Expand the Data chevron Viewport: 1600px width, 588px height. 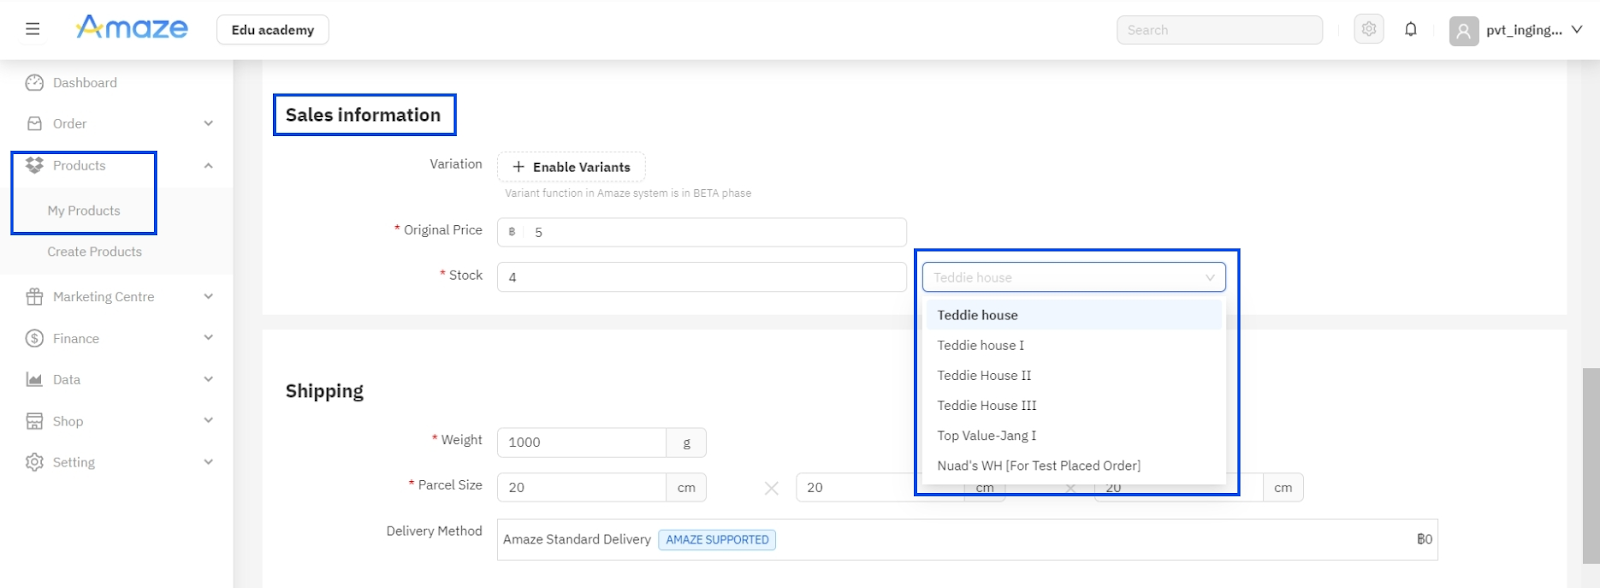(x=208, y=380)
